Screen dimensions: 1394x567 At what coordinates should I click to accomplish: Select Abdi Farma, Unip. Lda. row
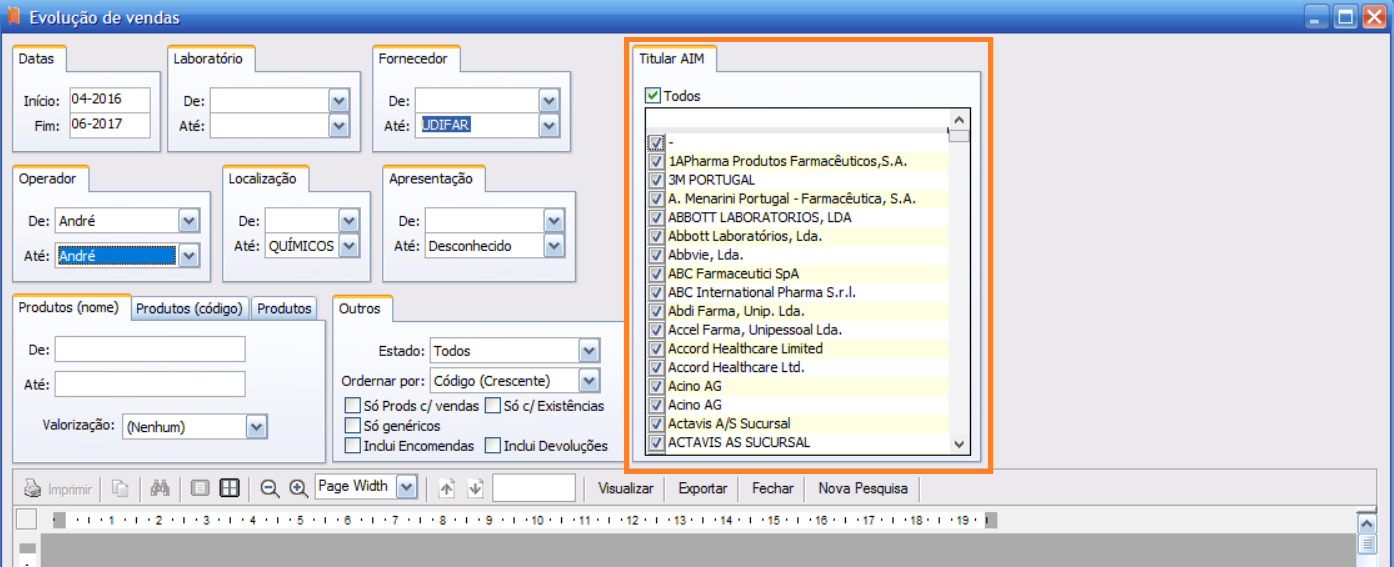click(x=797, y=311)
